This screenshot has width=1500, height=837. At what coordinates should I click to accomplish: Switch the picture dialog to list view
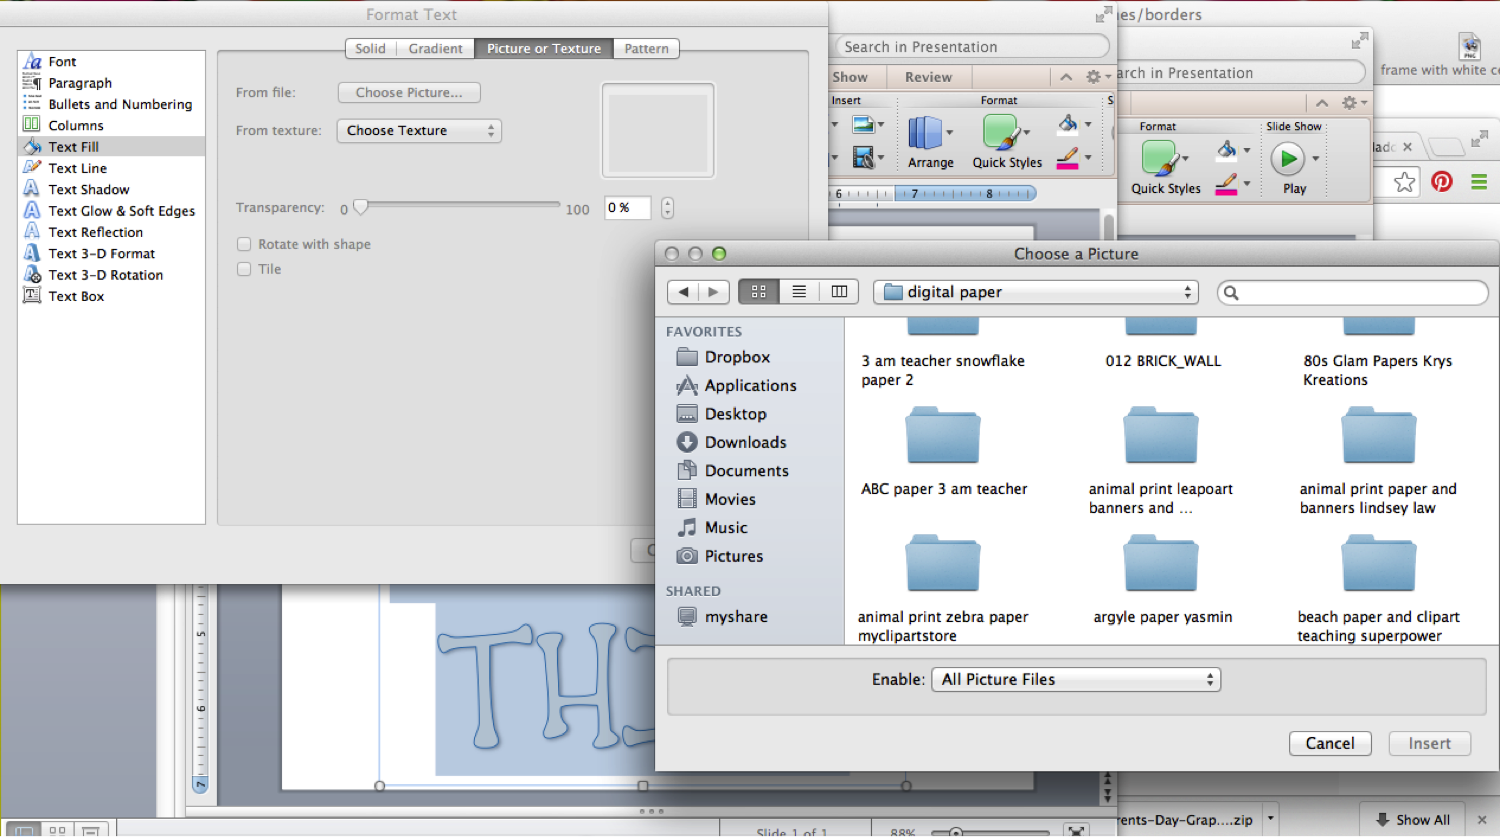tap(798, 291)
